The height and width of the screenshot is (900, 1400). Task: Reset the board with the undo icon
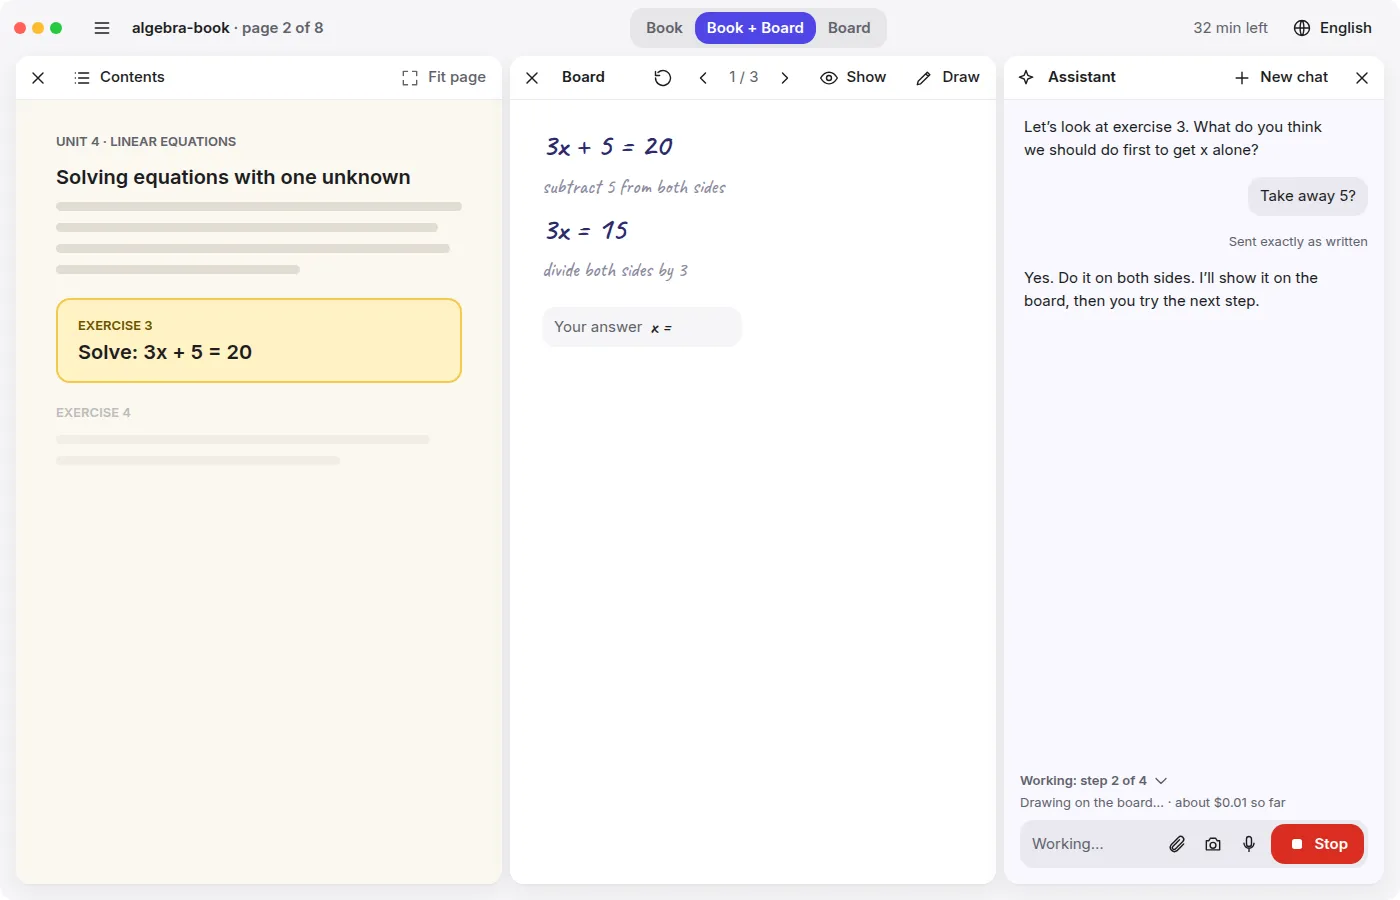[x=663, y=78]
